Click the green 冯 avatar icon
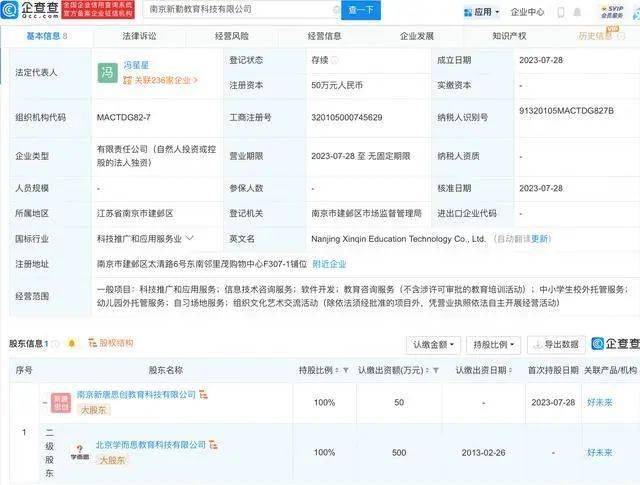 (107, 73)
